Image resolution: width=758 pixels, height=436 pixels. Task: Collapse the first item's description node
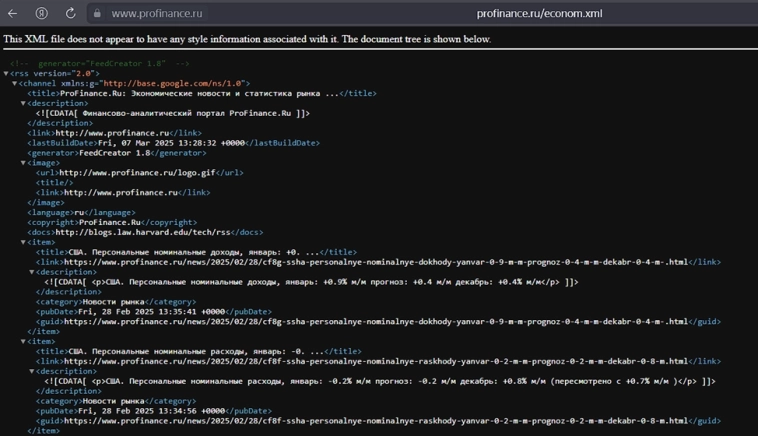32,272
